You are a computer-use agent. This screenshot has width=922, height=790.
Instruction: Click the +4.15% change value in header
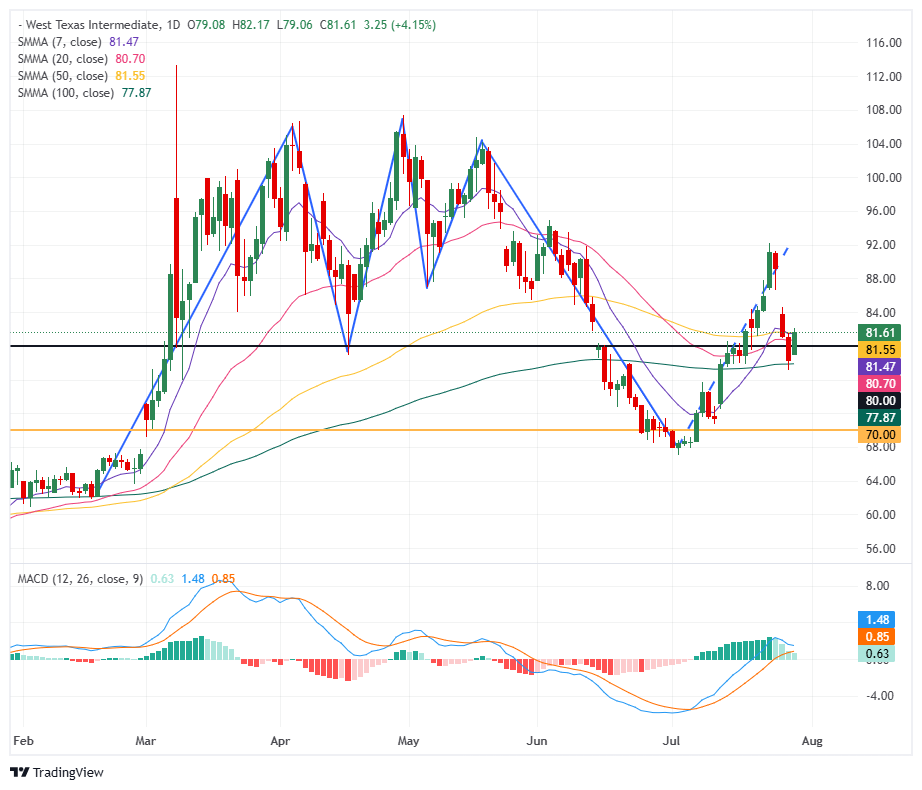pyautogui.click(x=413, y=25)
